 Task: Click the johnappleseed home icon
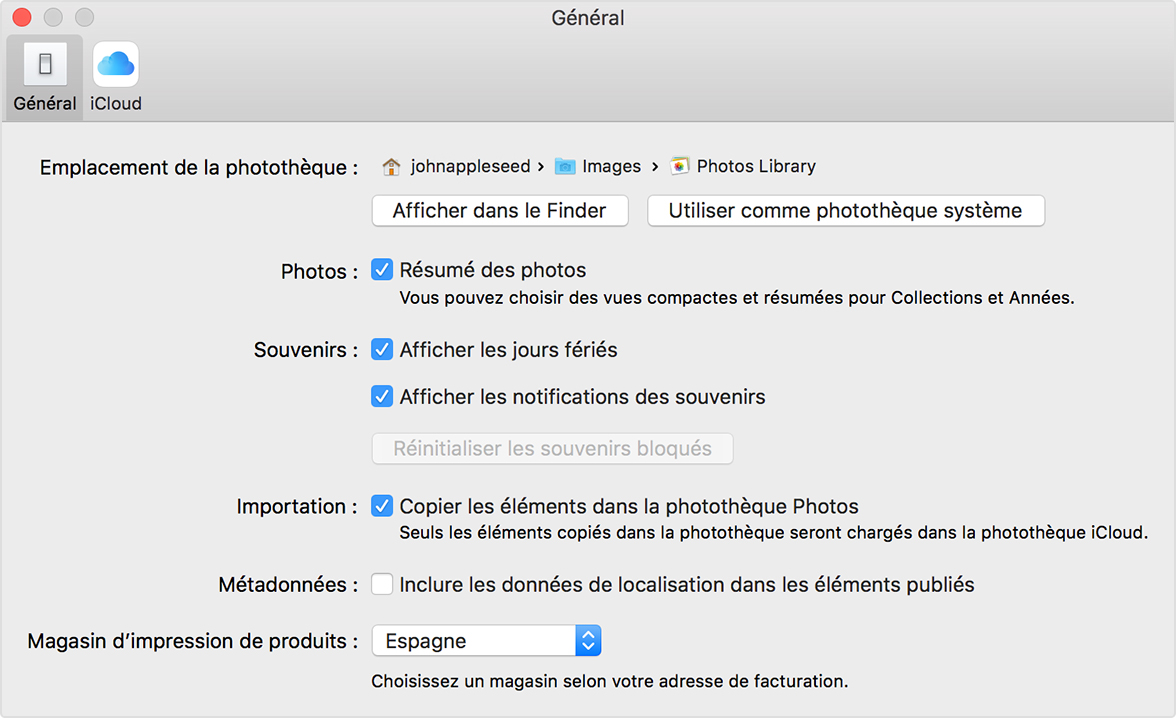pos(389,166)
